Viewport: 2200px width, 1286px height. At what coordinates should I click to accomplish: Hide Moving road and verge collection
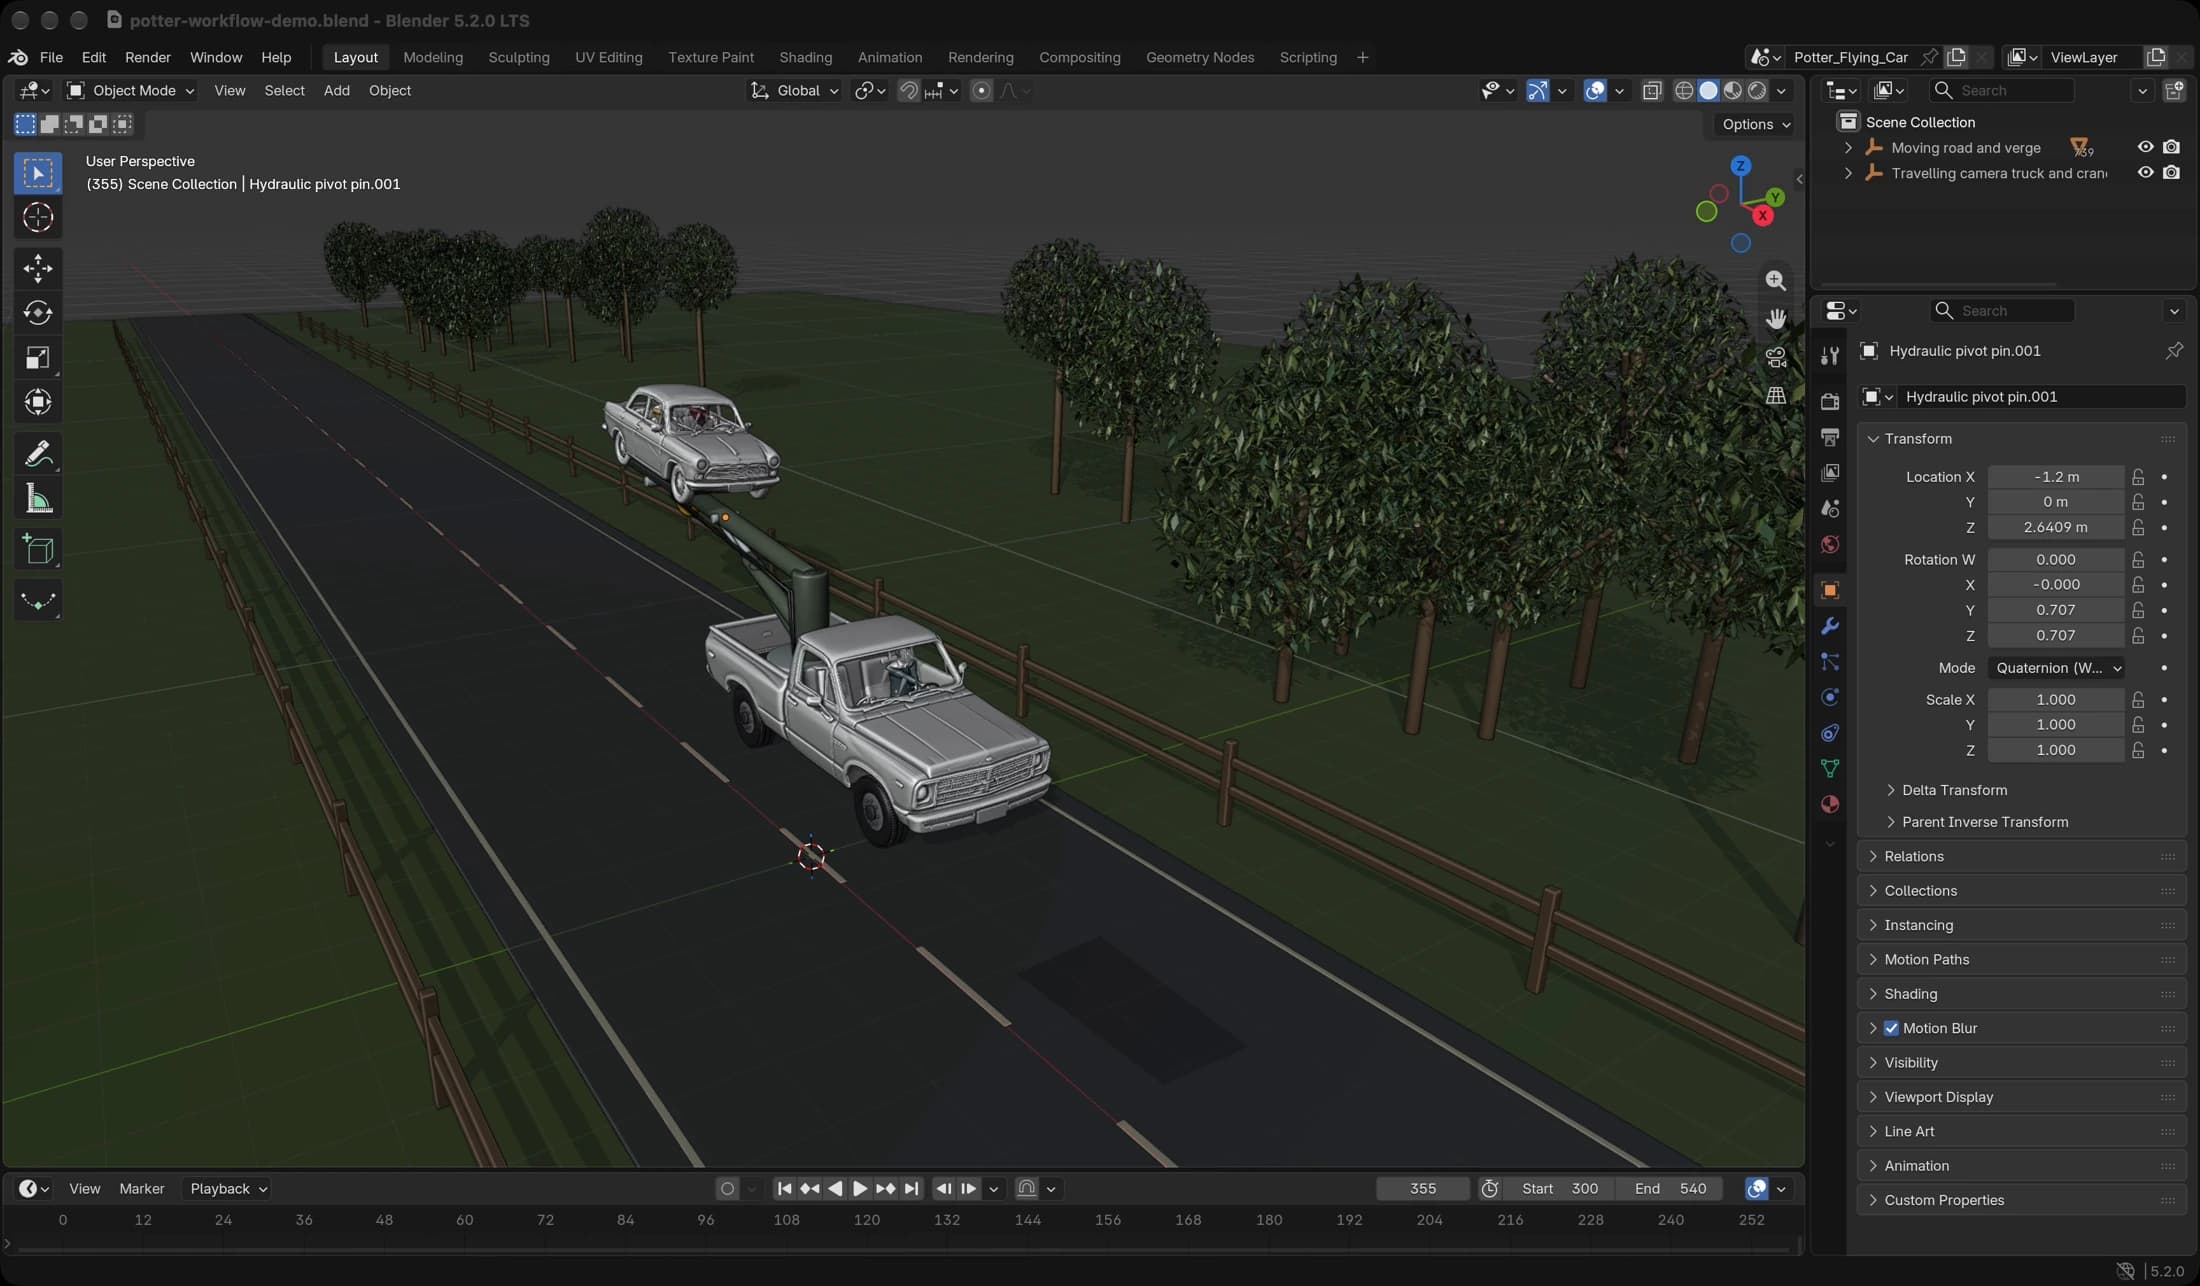[x=2145, y=147]
